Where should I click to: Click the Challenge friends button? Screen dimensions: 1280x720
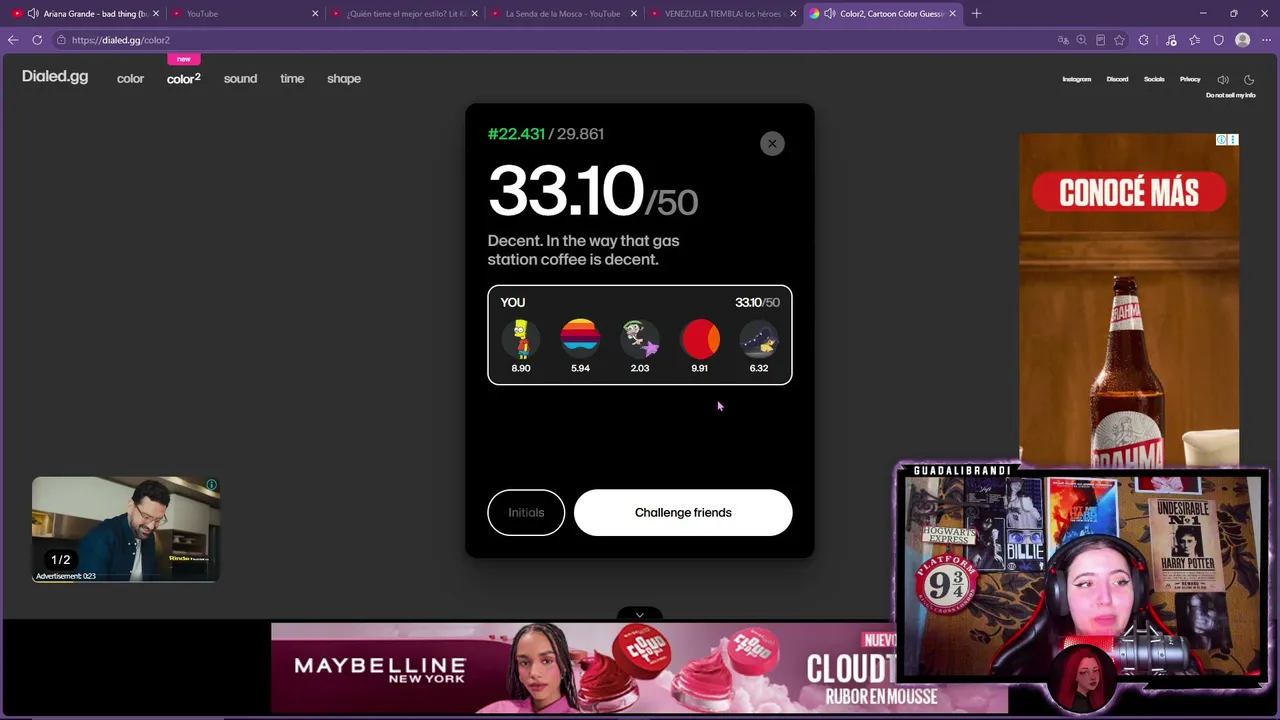[683, 513]
